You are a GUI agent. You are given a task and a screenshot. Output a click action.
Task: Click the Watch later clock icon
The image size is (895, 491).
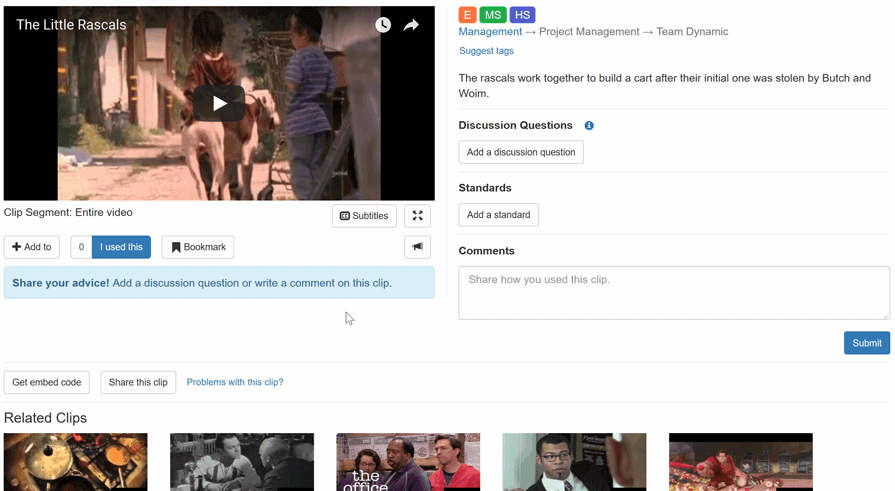click(383, 25)
